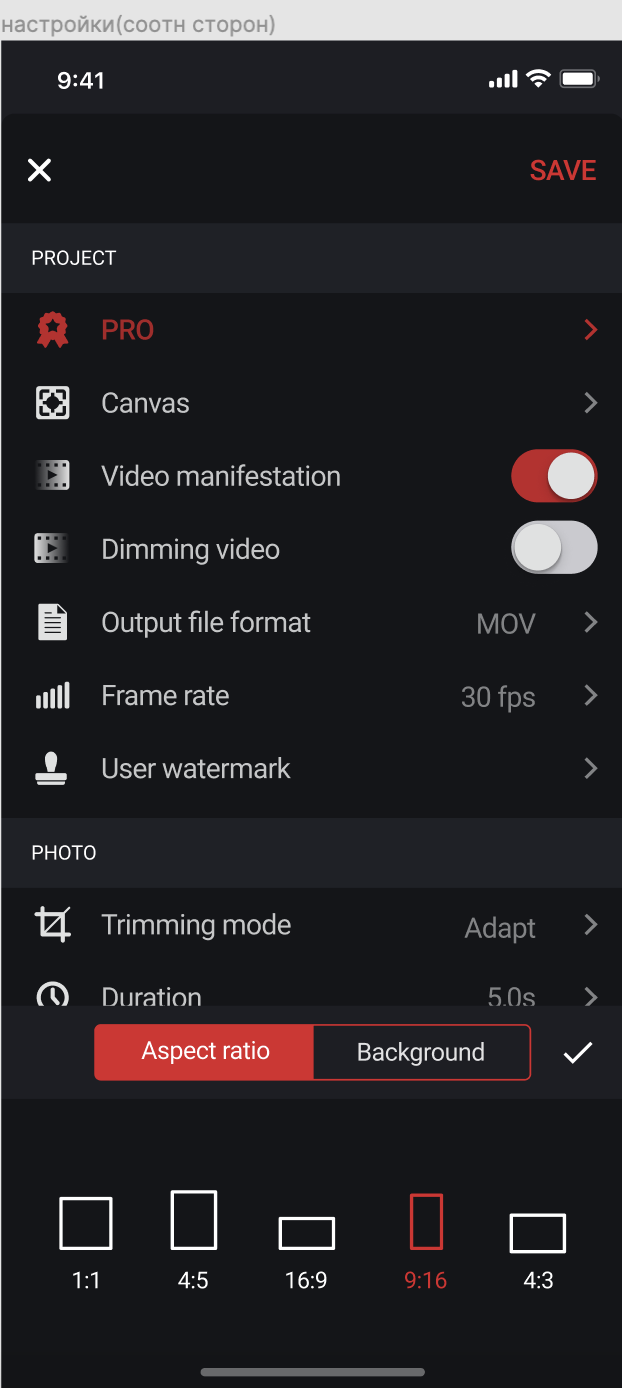Click the User watermark stamp icon
The width and height of the screenshot is (622, 1388).
(x=52, y=768)
